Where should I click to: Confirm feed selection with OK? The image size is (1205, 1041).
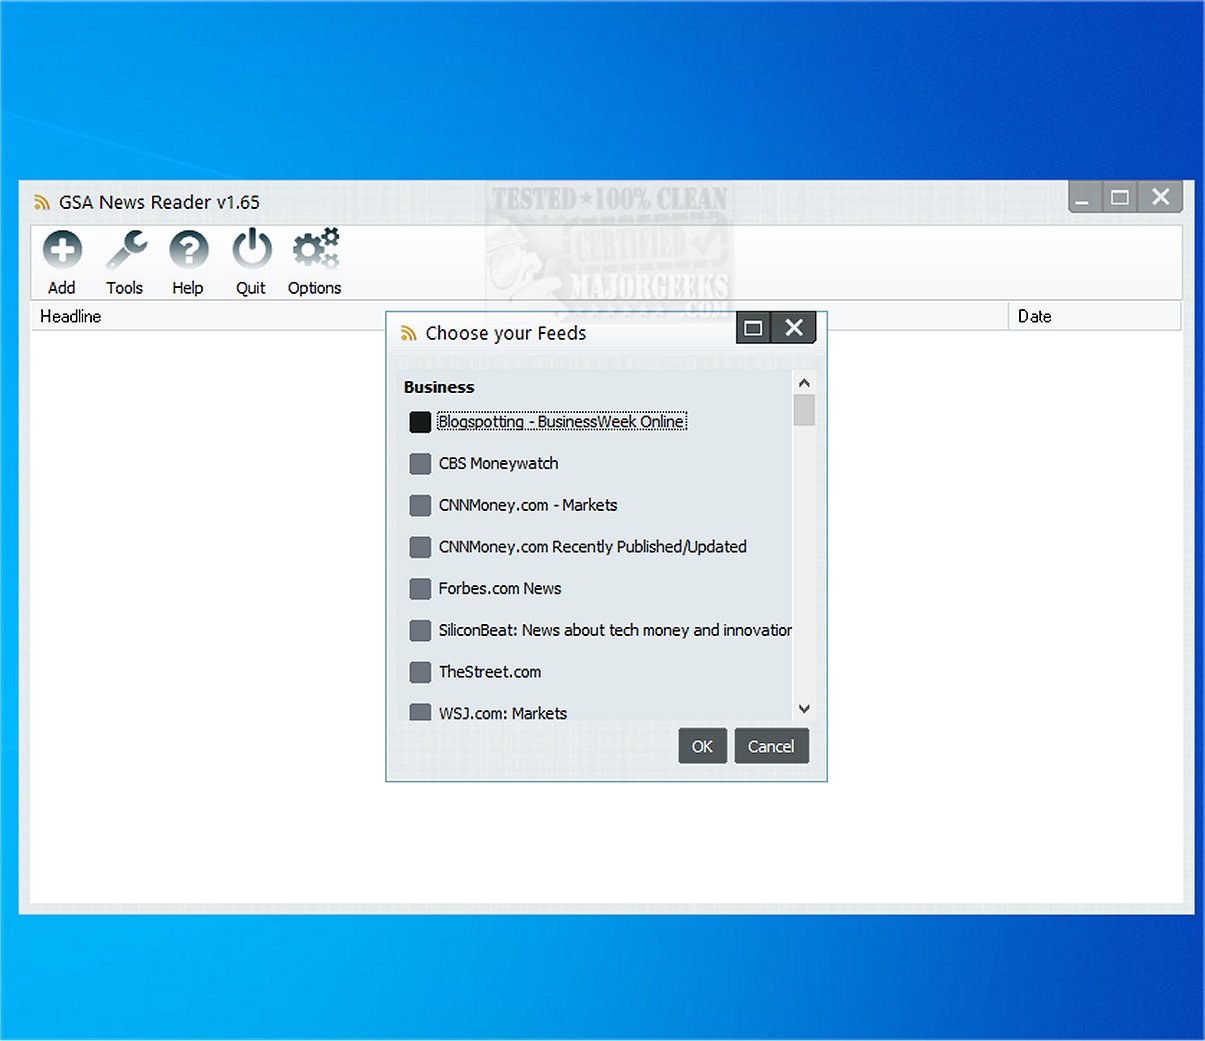coord(702,746)
